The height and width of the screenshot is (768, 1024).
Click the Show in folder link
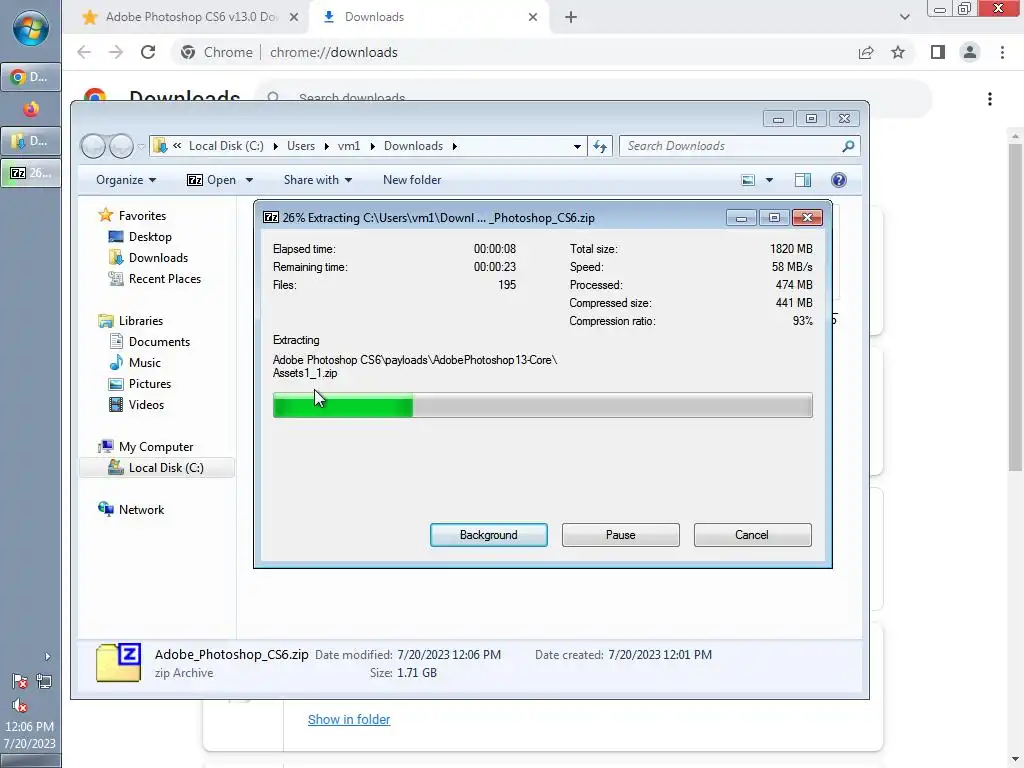349,720
